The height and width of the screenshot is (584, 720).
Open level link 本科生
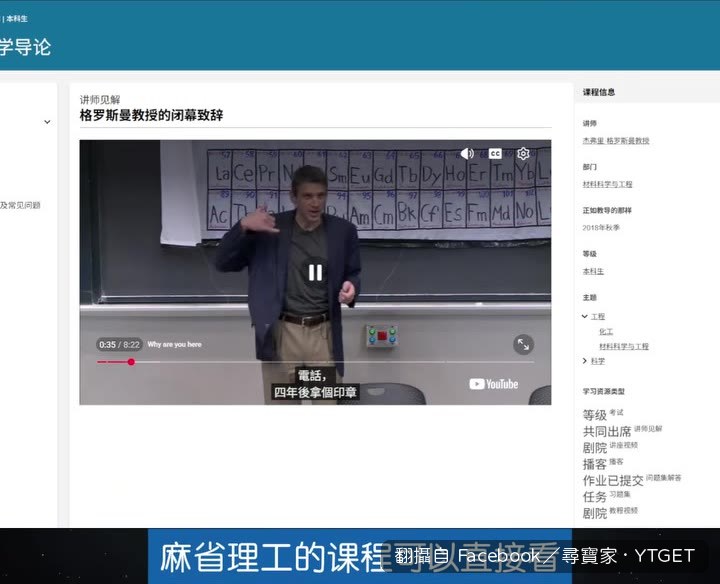tap(593, 271)
